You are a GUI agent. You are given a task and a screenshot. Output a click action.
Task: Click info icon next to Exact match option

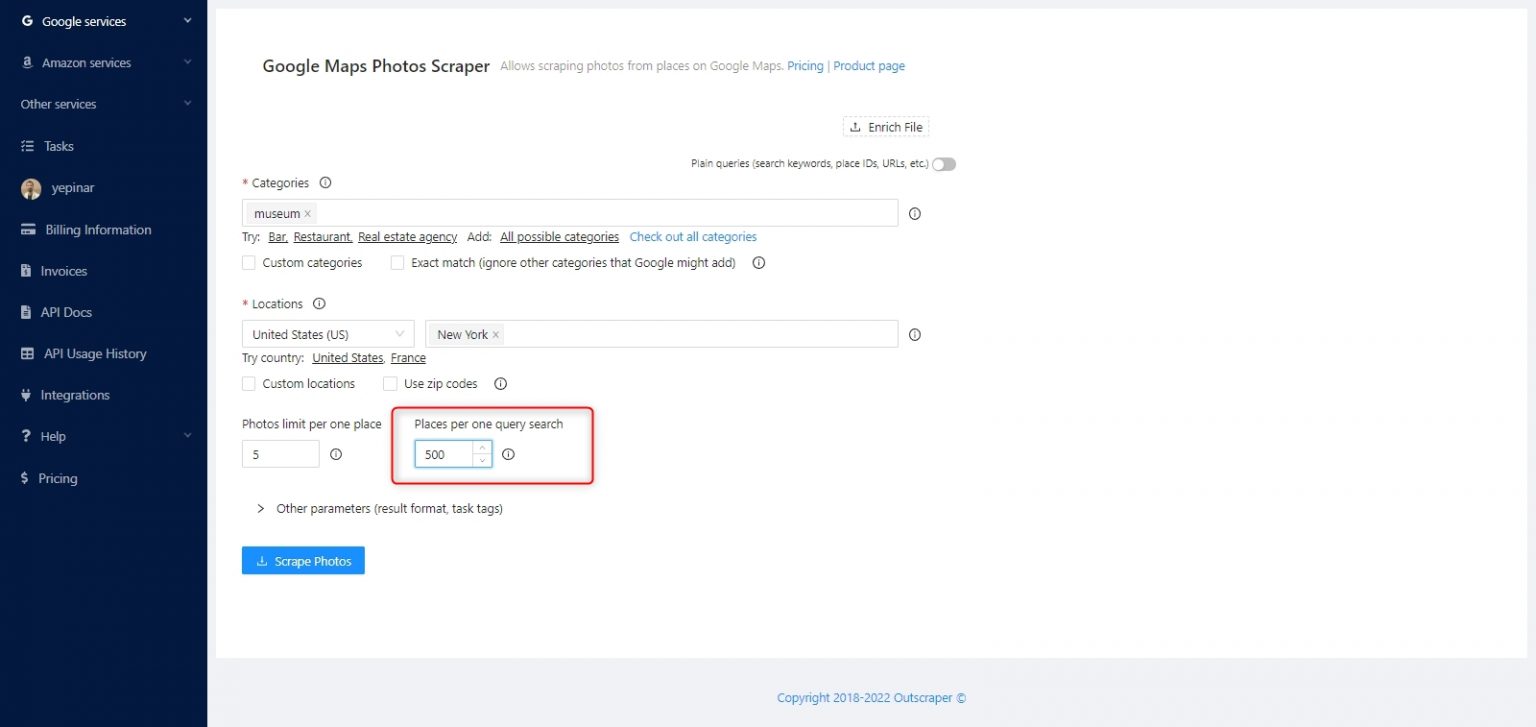tap(758, 263)
